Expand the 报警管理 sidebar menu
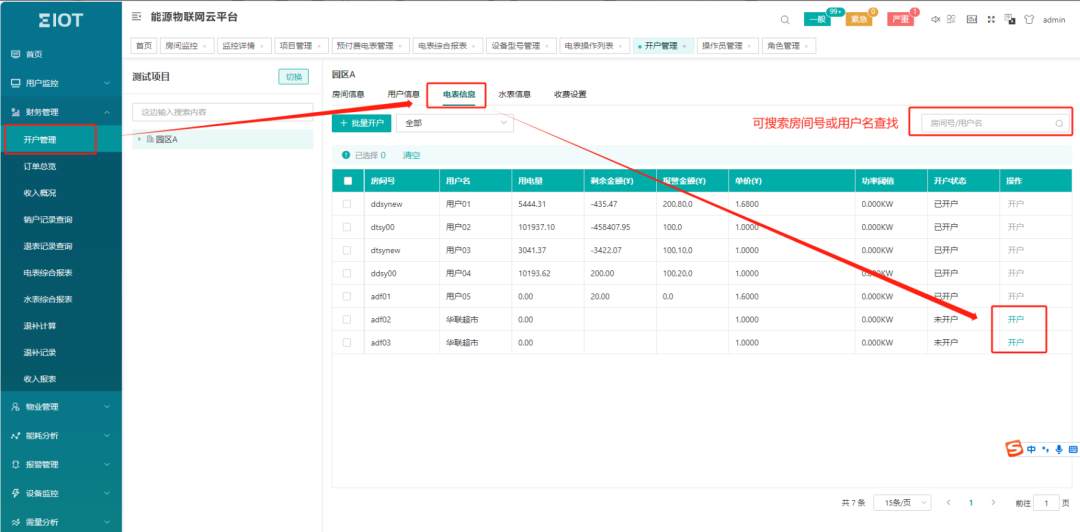1080x532 pixels. pyautogui.click(x=61, y=464)
